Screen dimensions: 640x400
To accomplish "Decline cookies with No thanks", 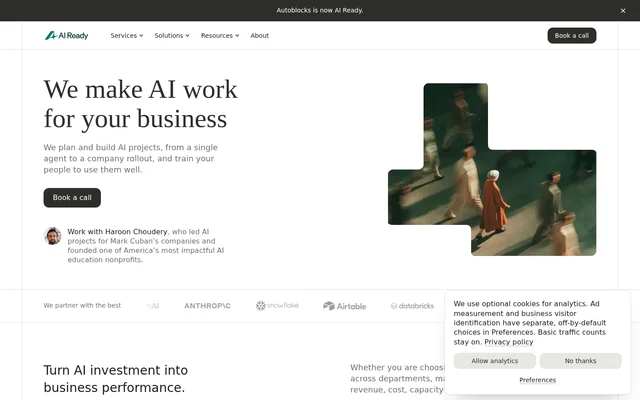I will (580, 361).
